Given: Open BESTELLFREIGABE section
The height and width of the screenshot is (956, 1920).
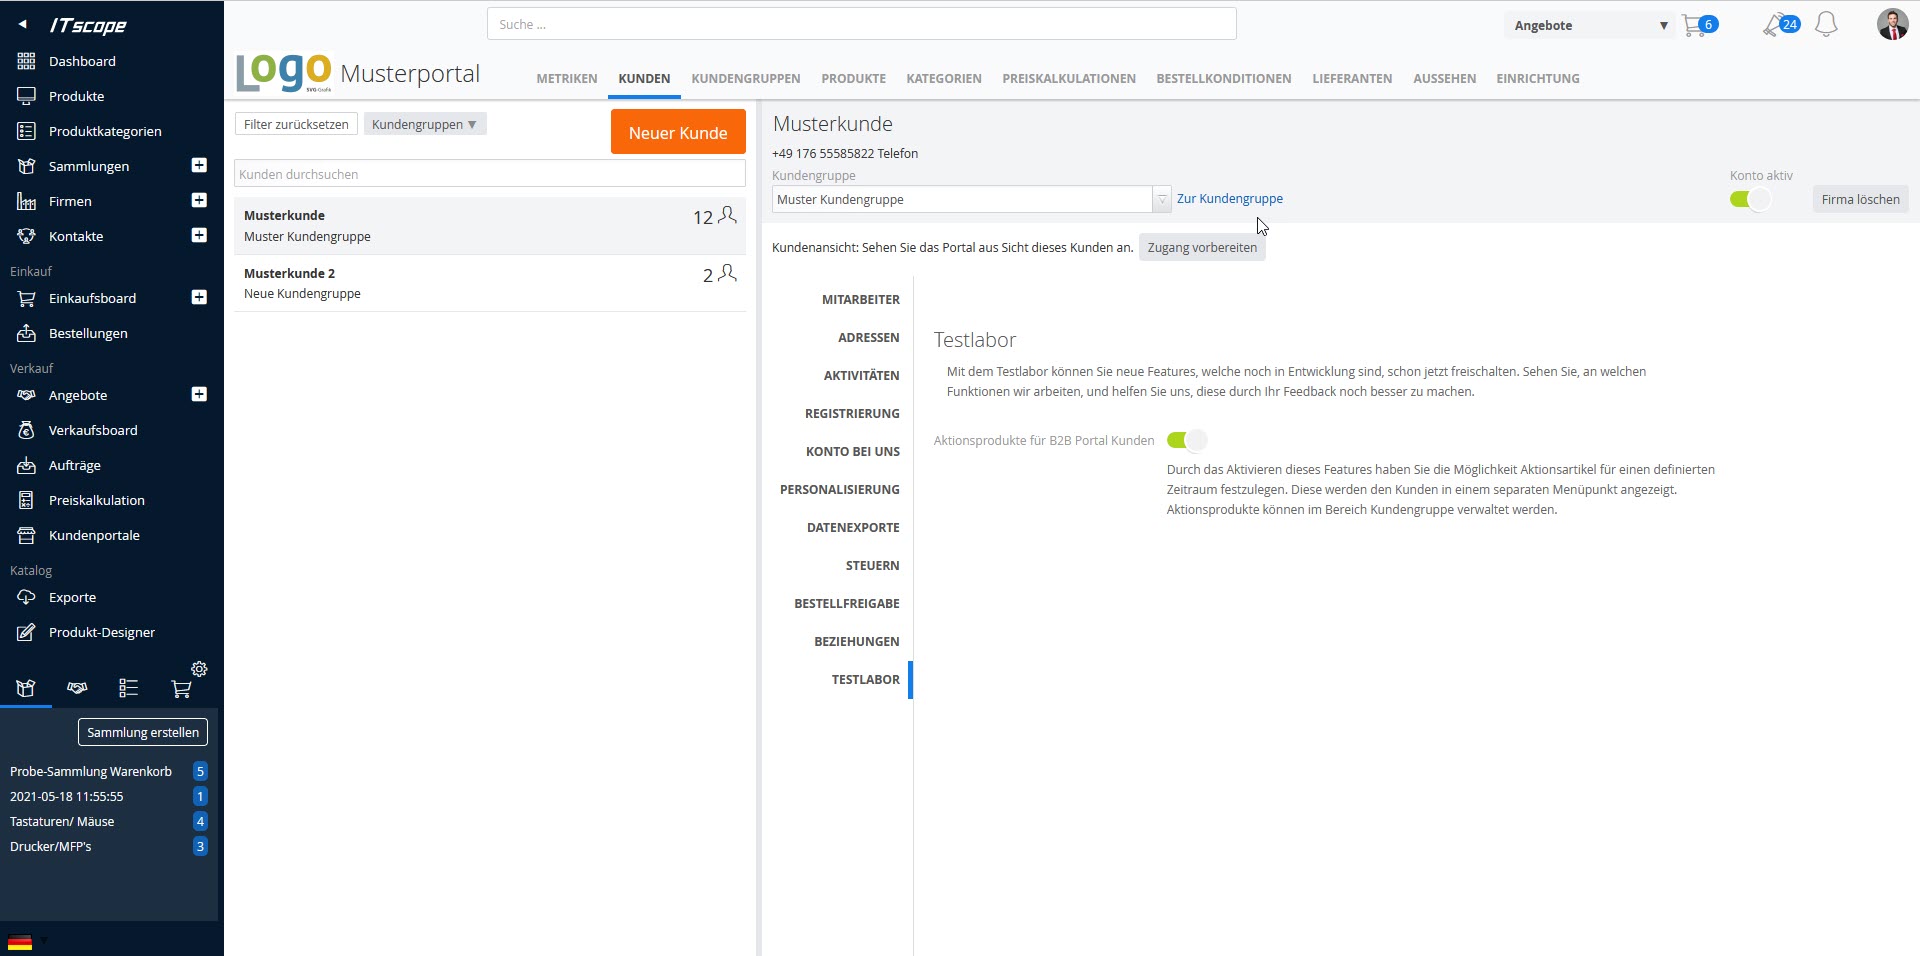Looking at the screenshot, I should click(846, 603).
